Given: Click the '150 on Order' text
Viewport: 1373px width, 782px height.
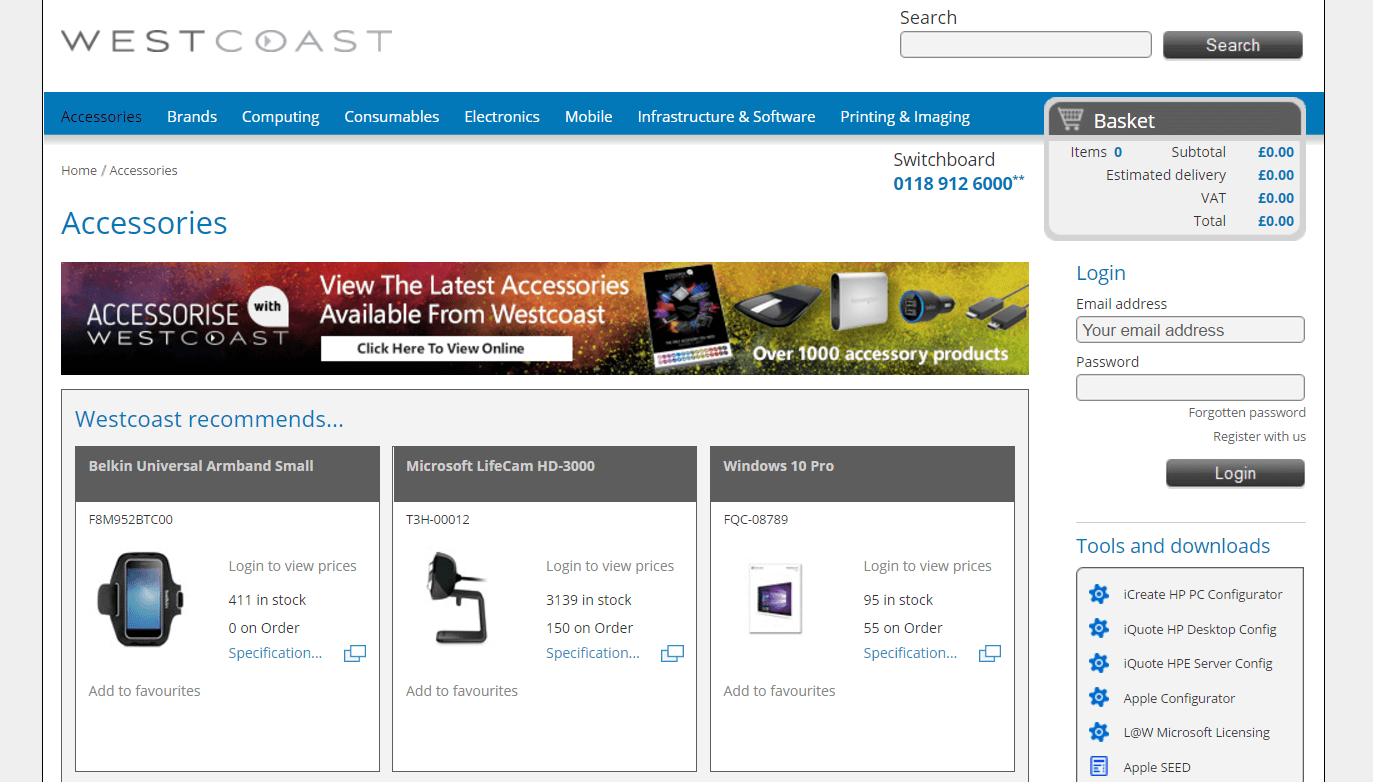Looking at the screenshot, I should [590, 628].
